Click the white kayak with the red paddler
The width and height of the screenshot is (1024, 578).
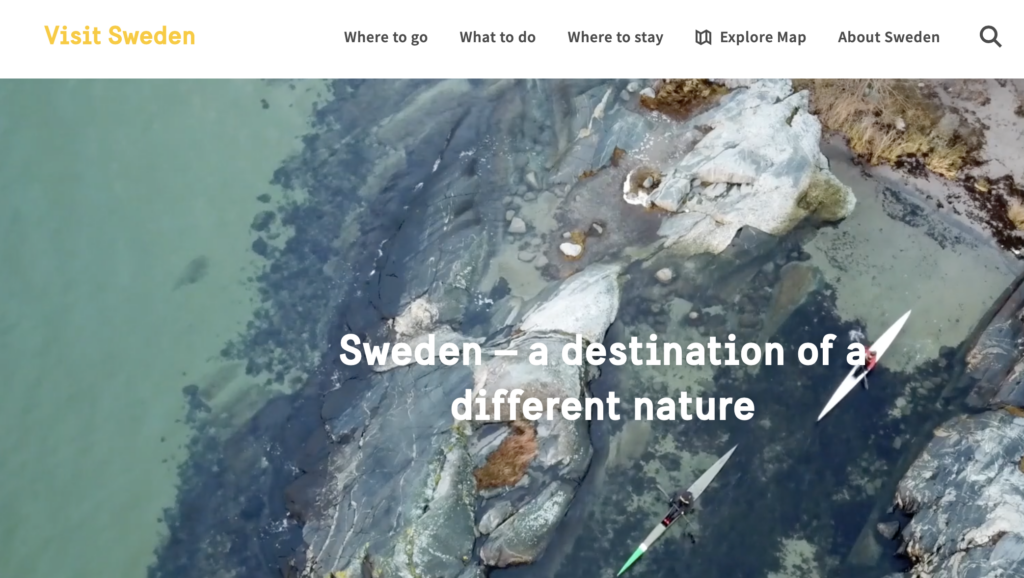point(864,365)
